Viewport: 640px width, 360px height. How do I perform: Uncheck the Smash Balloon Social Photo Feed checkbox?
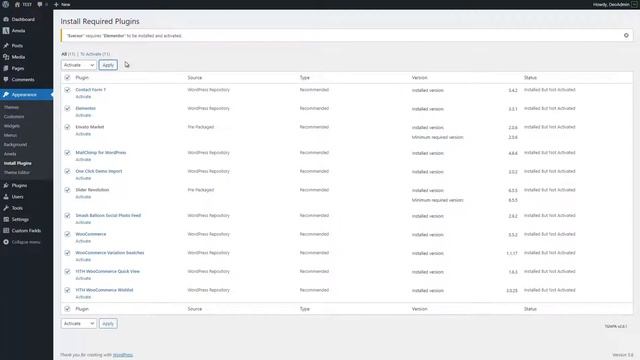[67, 216]
